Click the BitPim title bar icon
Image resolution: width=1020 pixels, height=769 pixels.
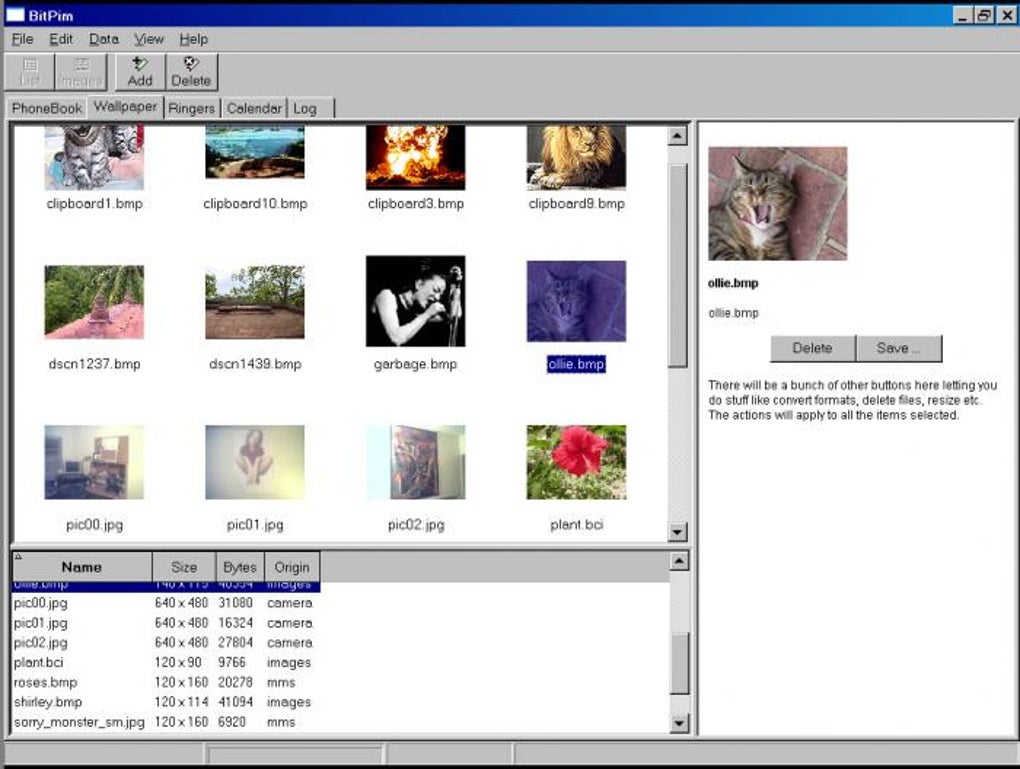[15, 14]
